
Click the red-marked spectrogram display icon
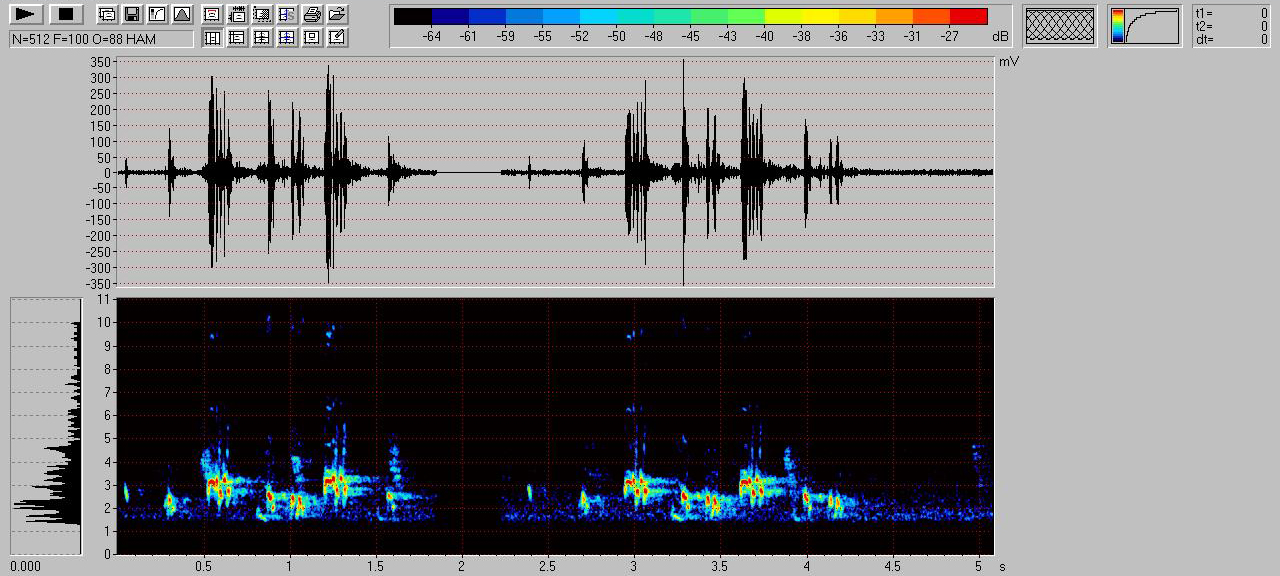(x=212, y=14)
